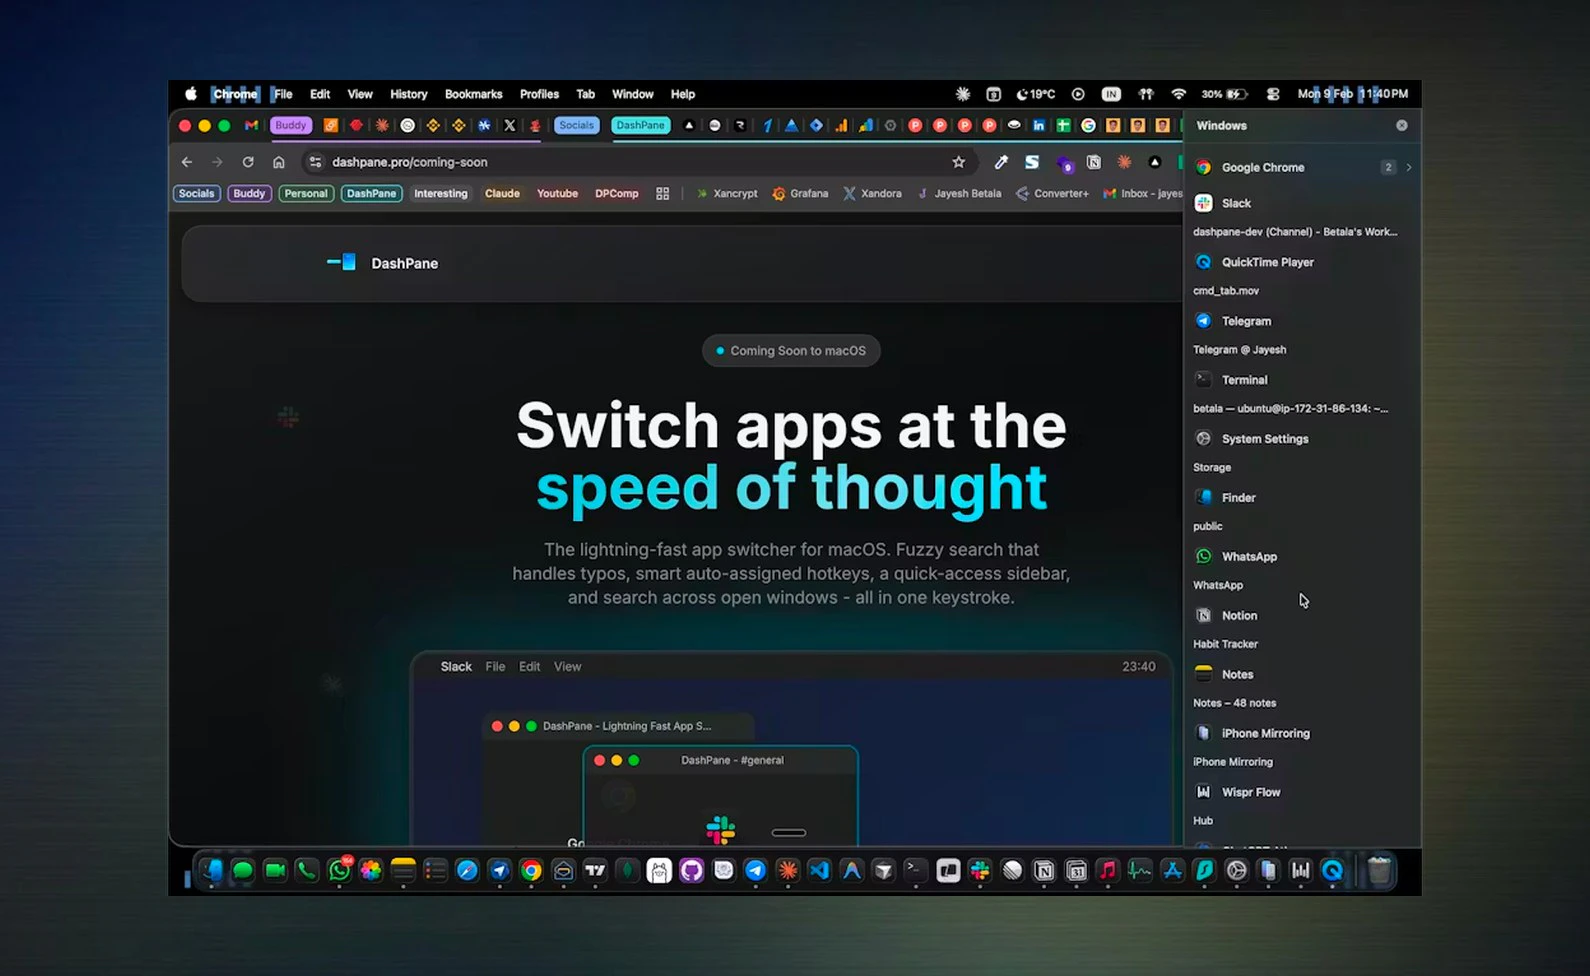Switch to the Gmail tab

pyautogui.click(x=252, y=125)
